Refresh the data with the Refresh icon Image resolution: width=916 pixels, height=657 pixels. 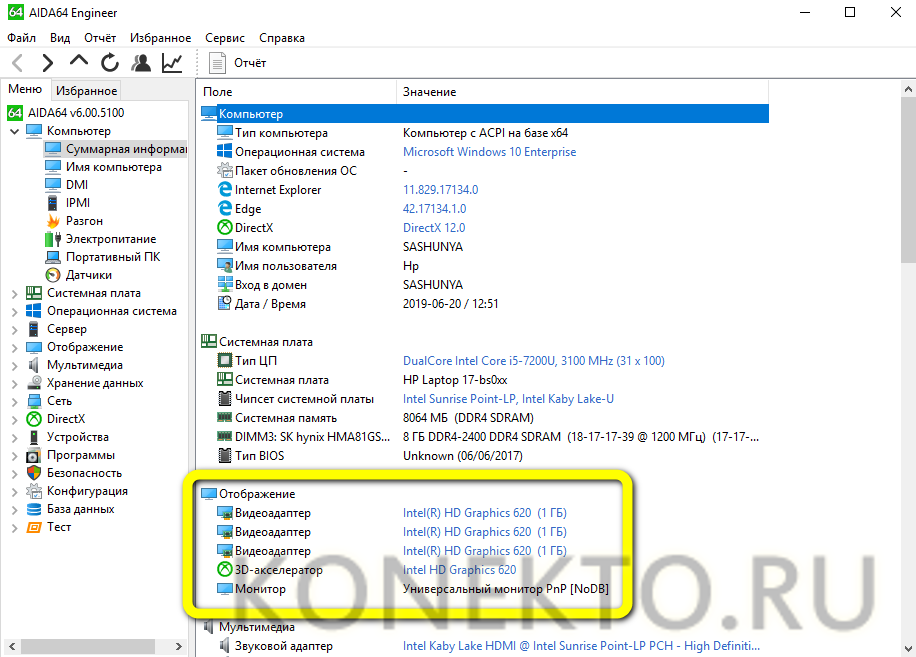click(x=109, y=62)
